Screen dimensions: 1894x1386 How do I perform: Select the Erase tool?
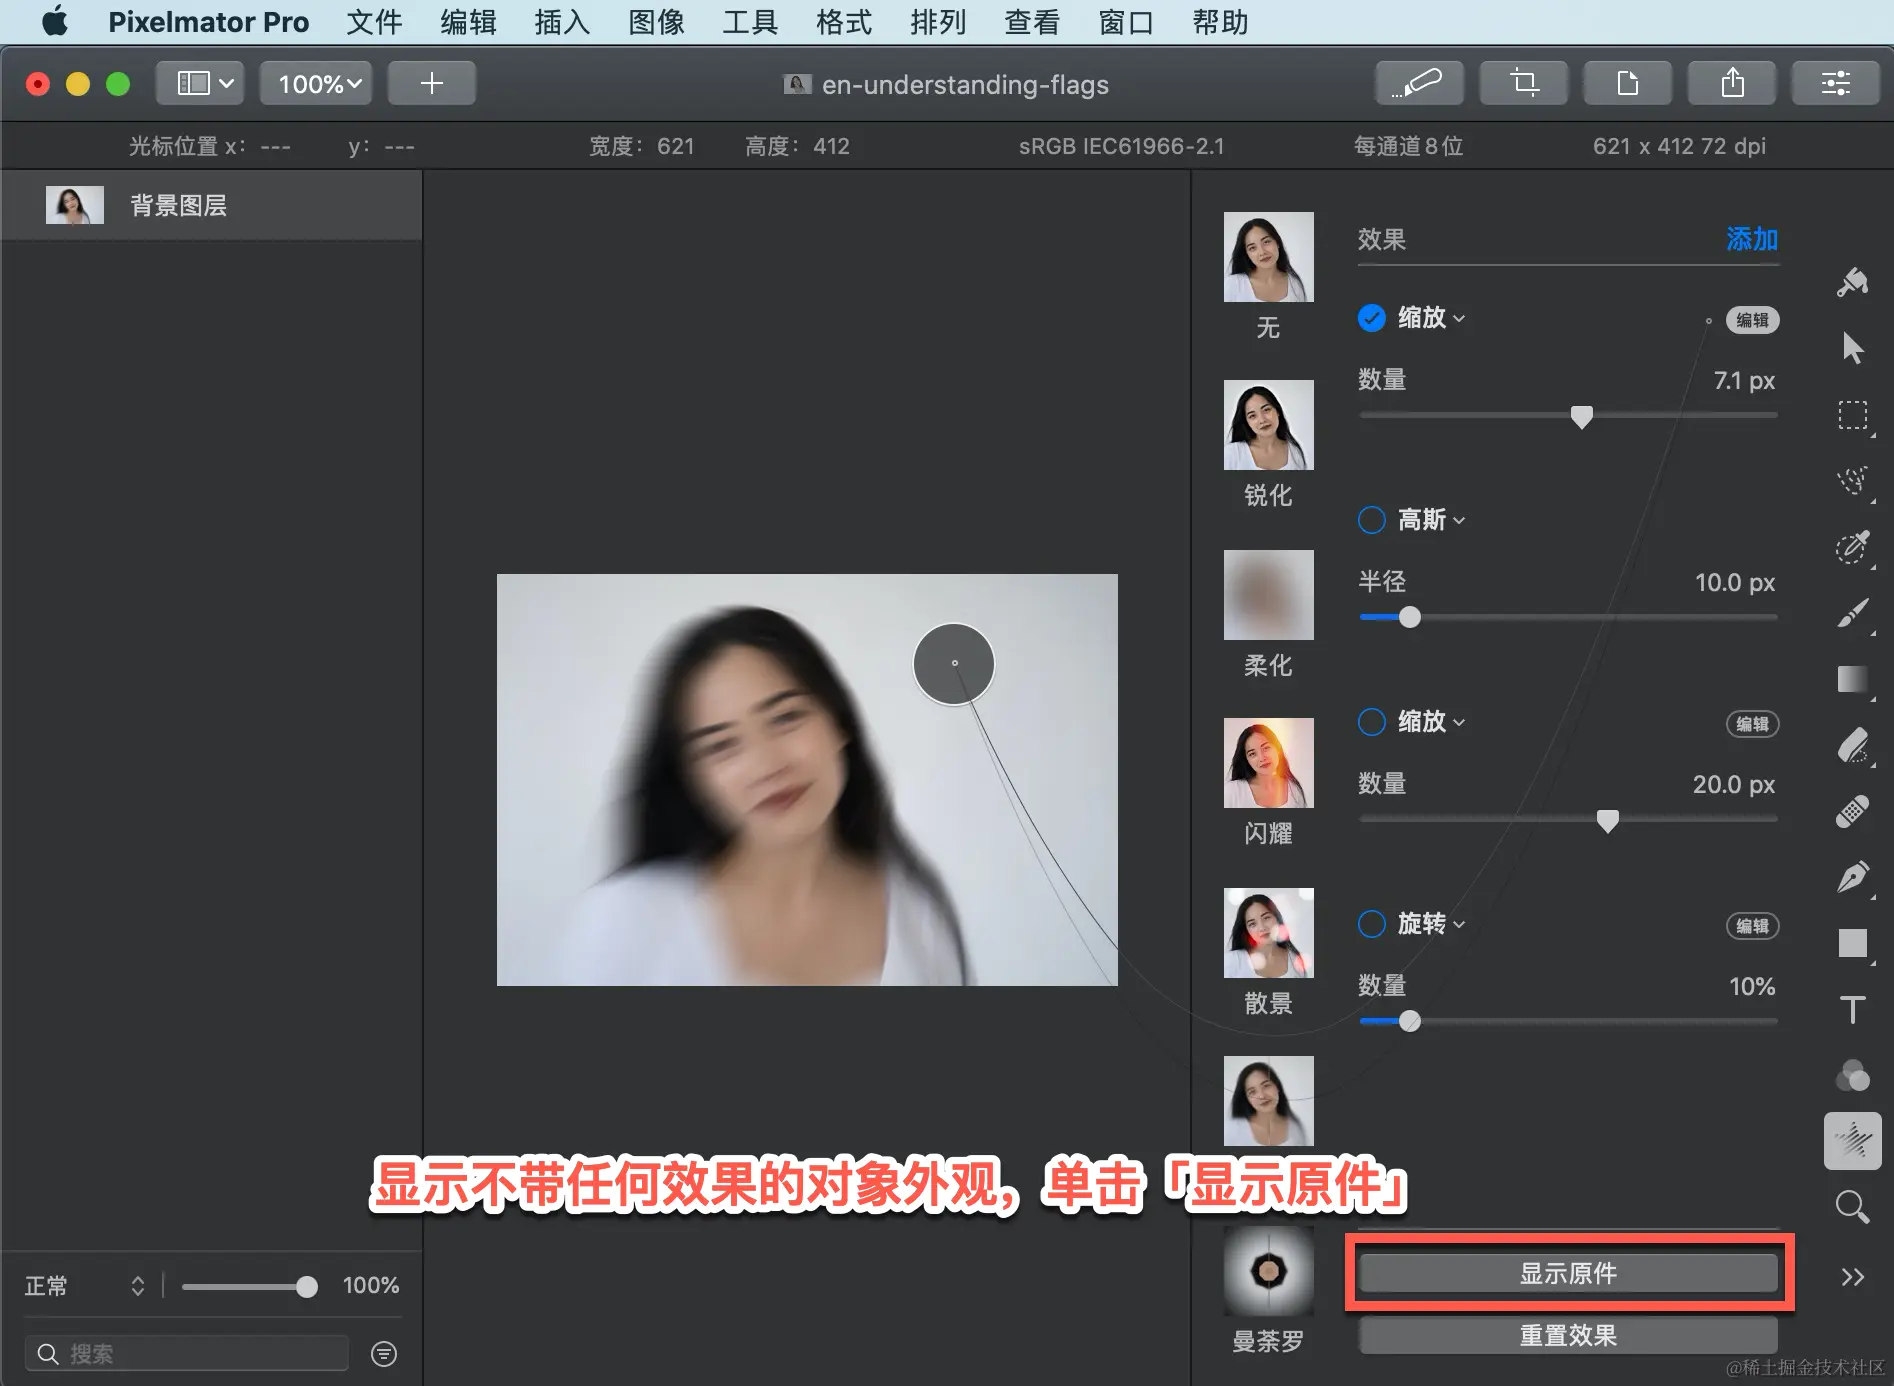click(x=1852, y=744)
